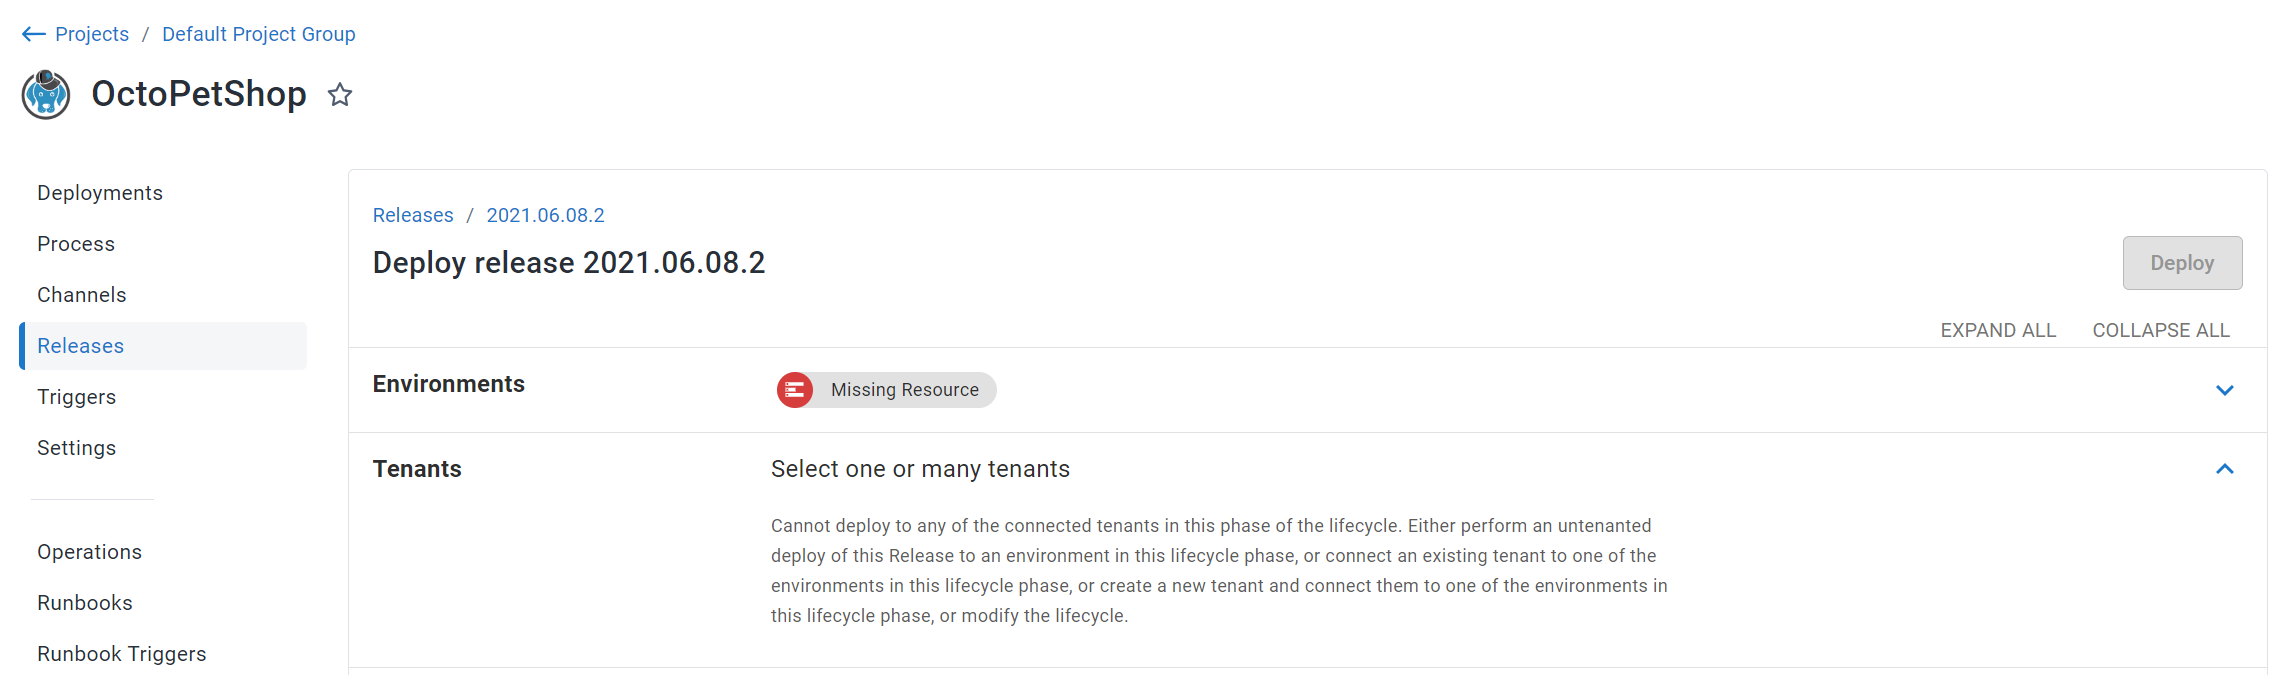Open Default Project Group breadcrumb link
2286x675 pixels.
259,34
